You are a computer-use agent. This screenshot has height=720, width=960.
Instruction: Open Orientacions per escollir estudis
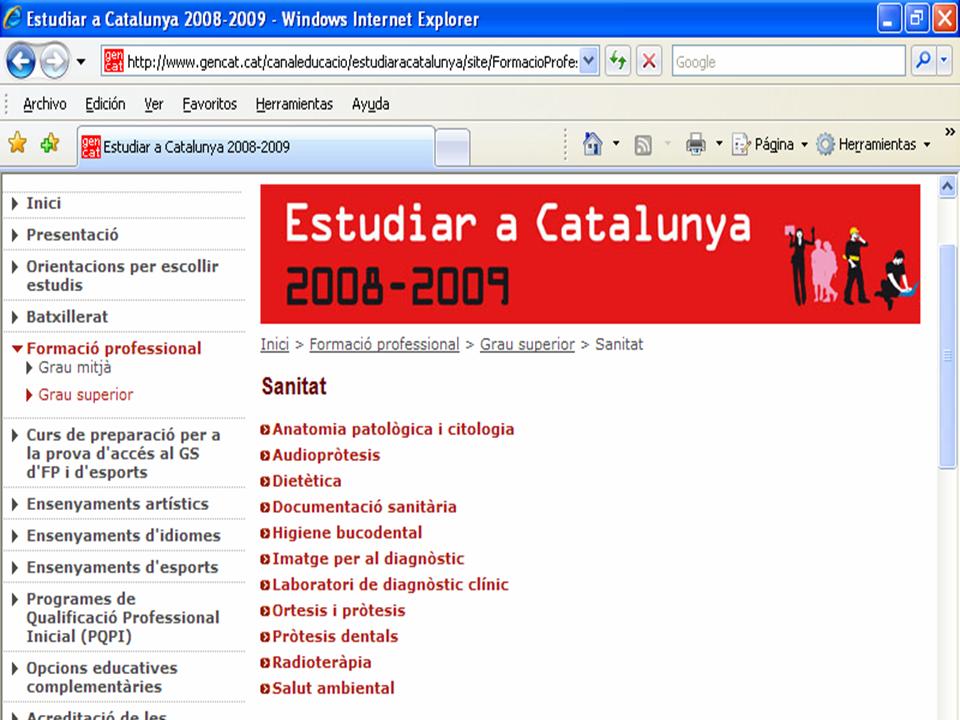point(122,276)
